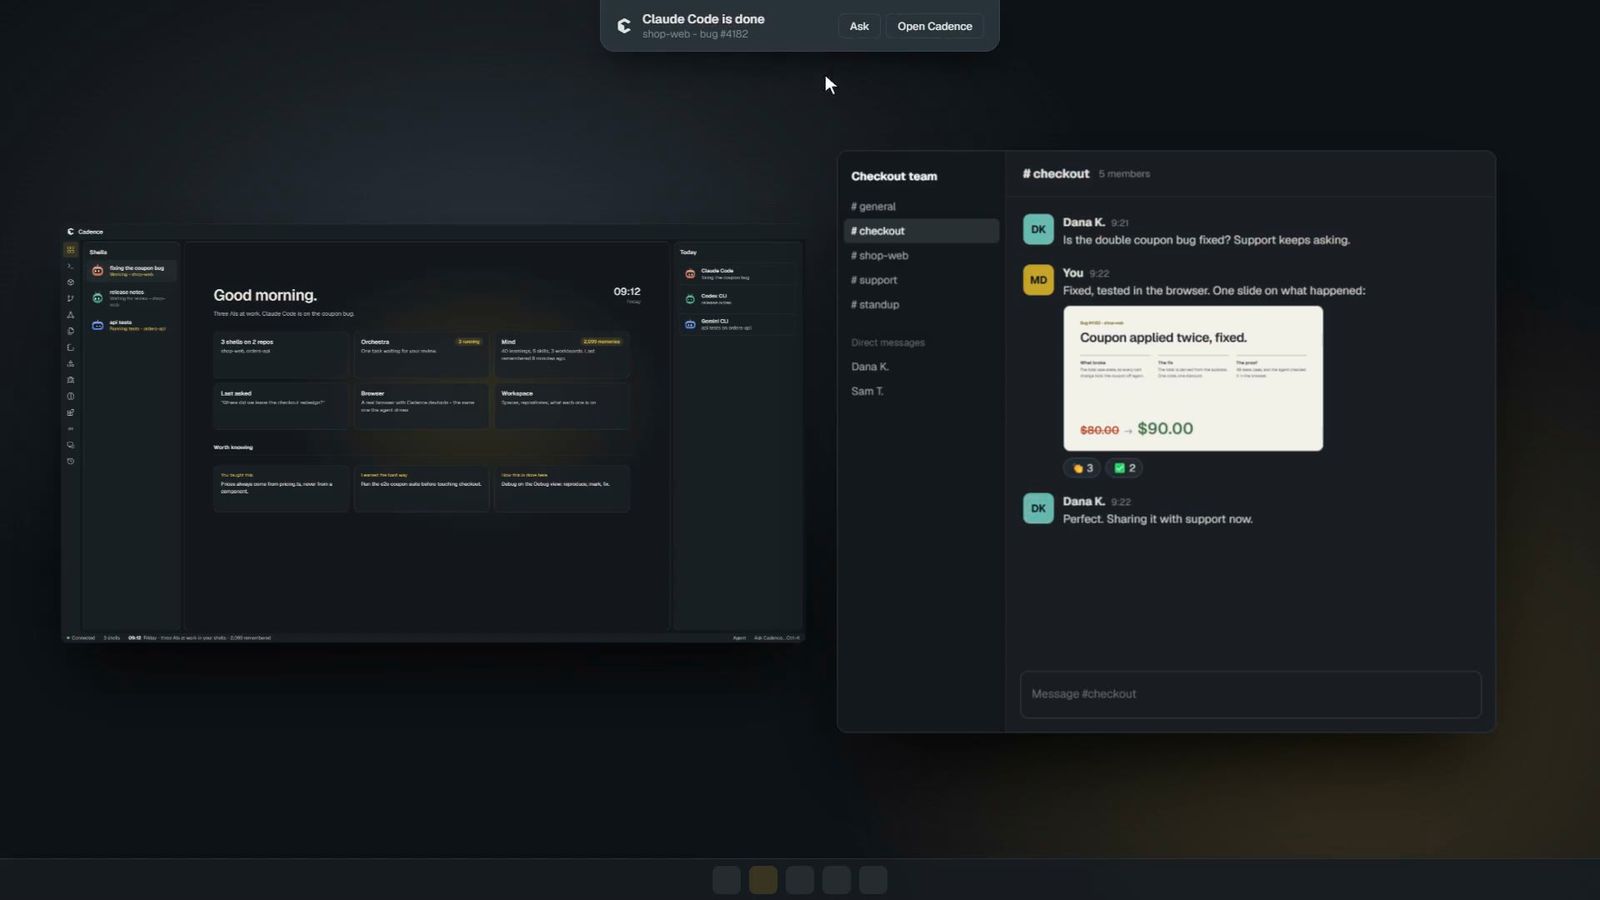The height and width of the screenshot is (900, 1600).
Task: Click Codex CLI in Cadence's Today panel
Action: (739, 298)
